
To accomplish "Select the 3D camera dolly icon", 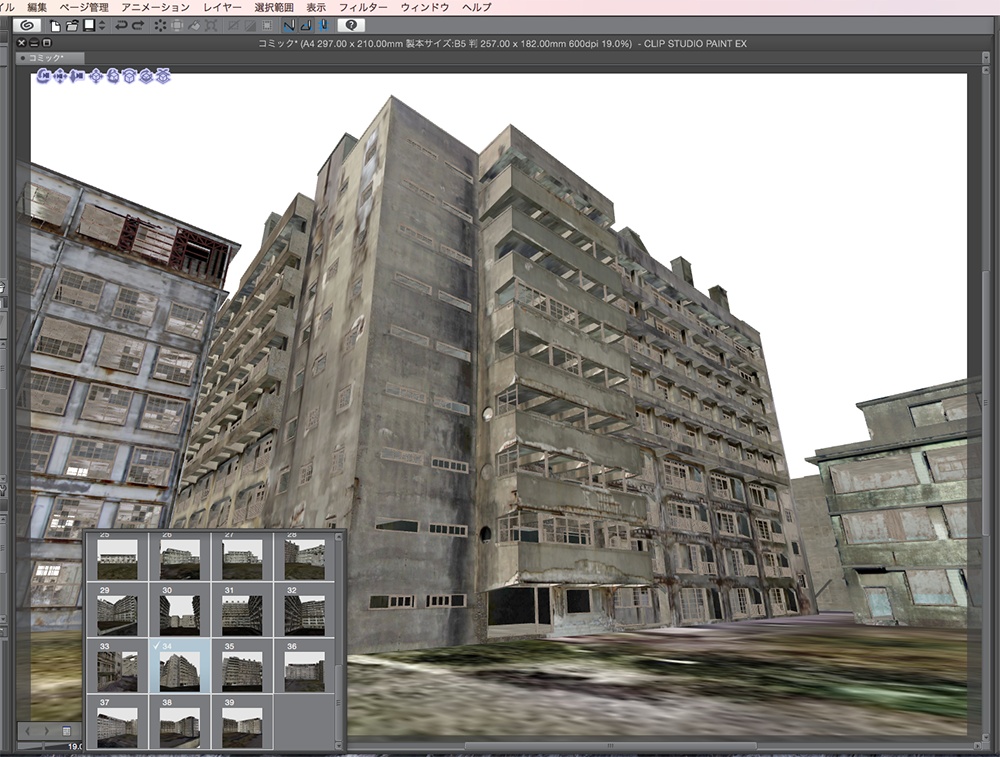I will coord(77,77).
